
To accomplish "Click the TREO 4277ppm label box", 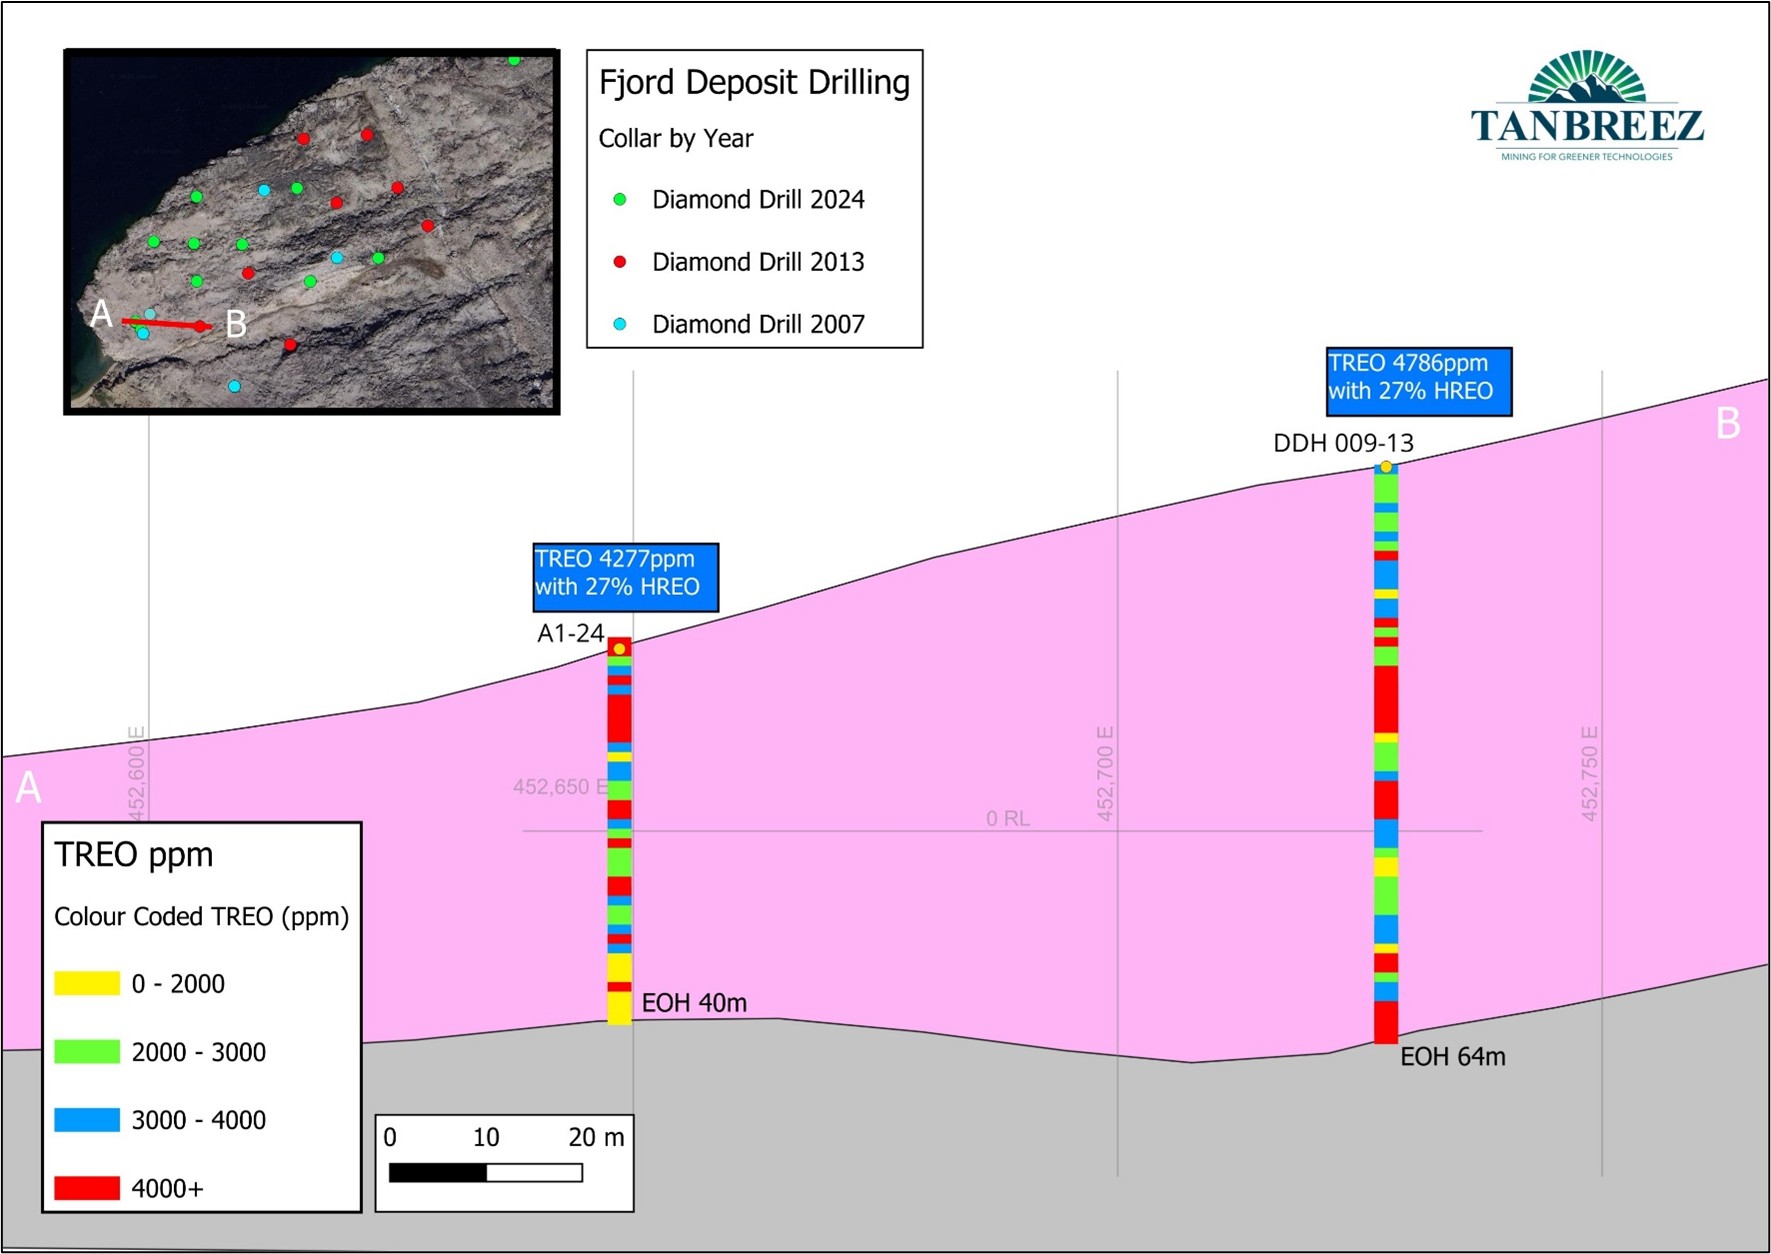I will point(625,577).
